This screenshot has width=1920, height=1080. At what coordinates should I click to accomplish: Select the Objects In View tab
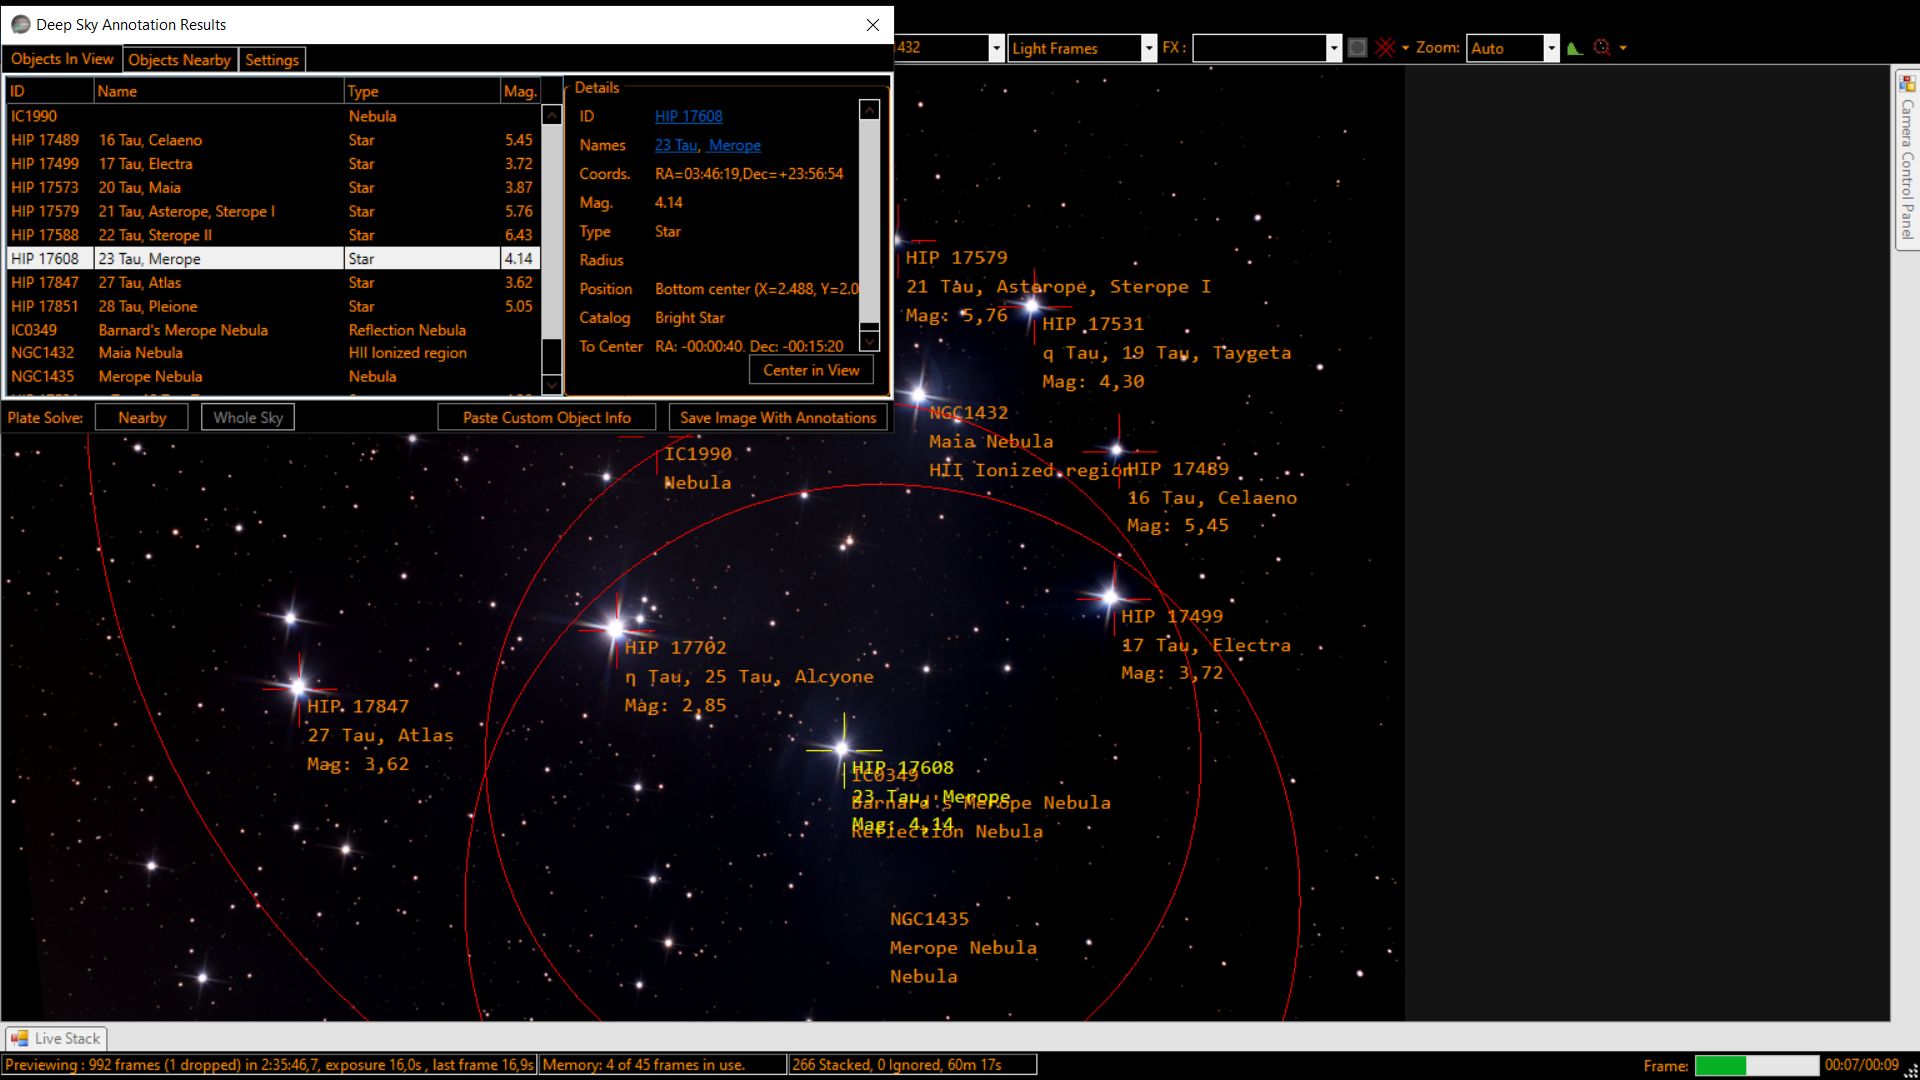[x=62, y=59]
